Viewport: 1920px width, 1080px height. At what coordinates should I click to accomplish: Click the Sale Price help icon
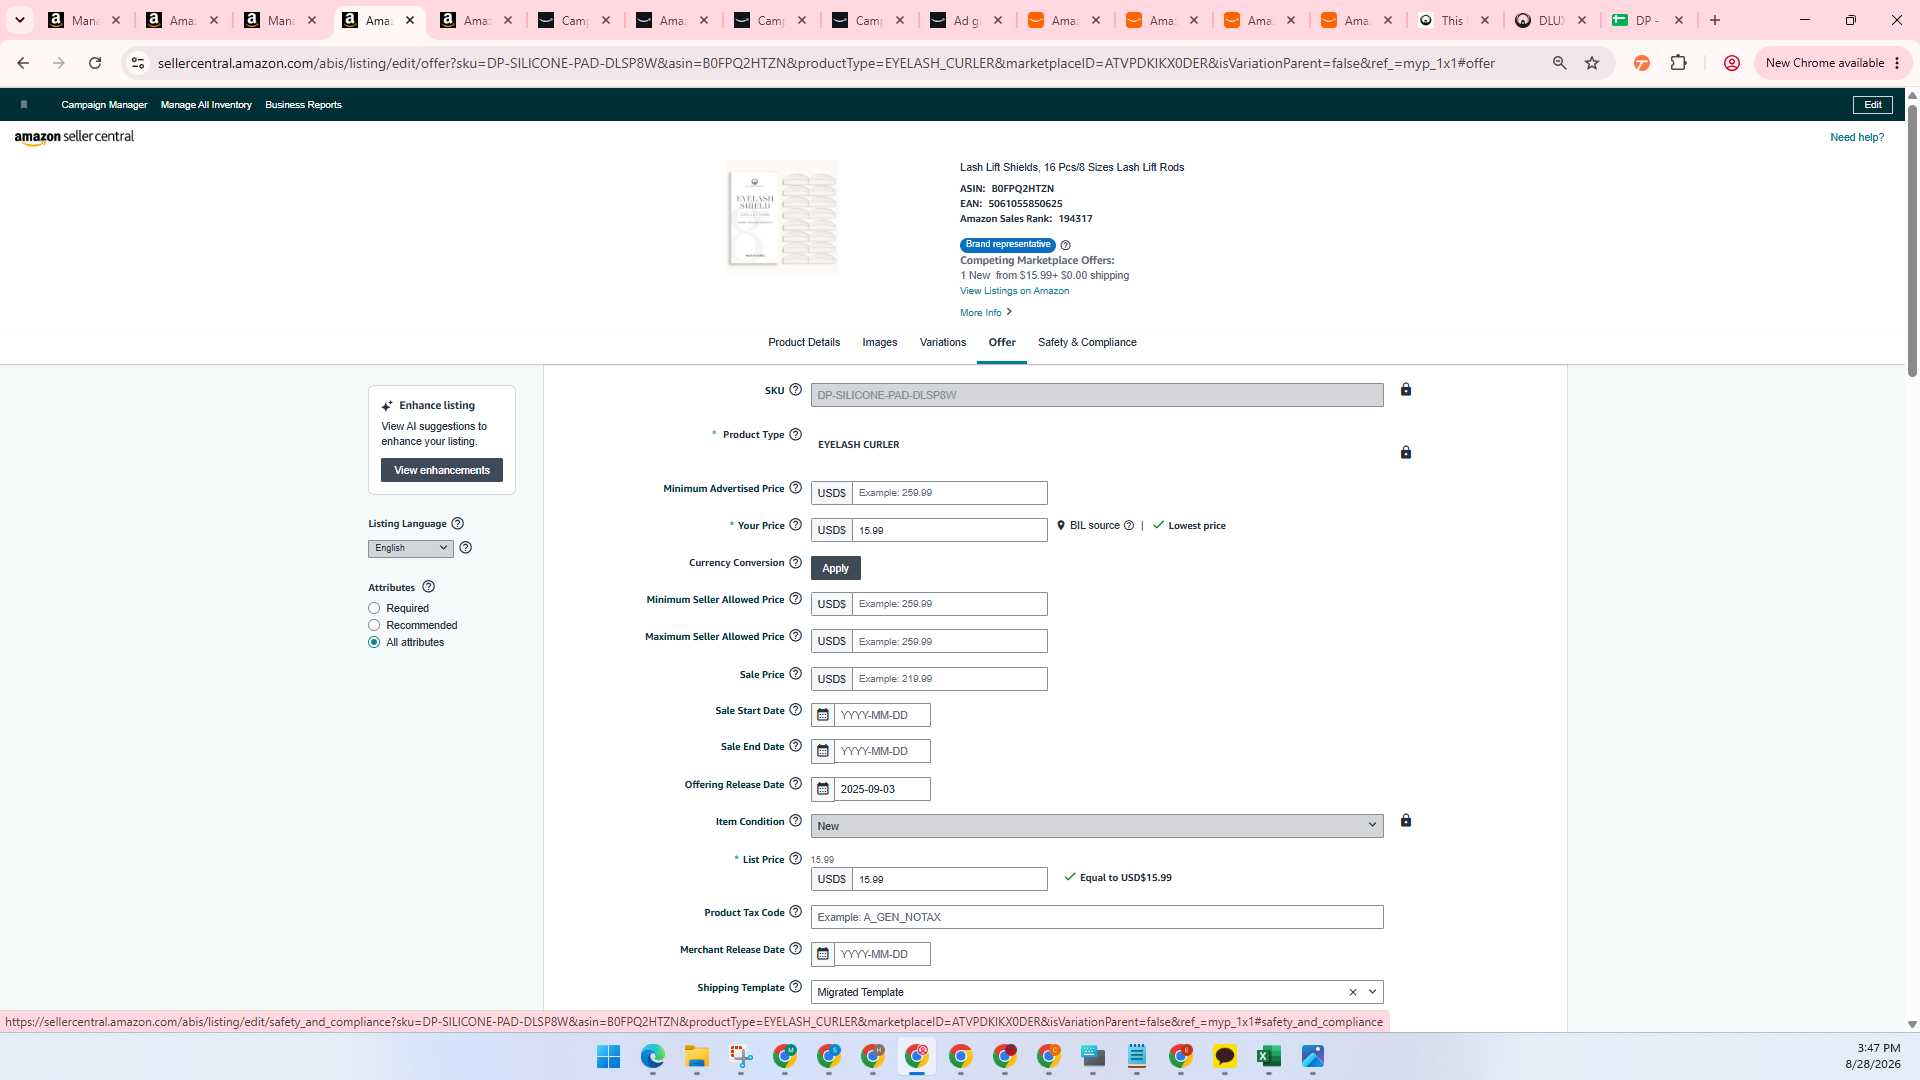tap(795, 674)
